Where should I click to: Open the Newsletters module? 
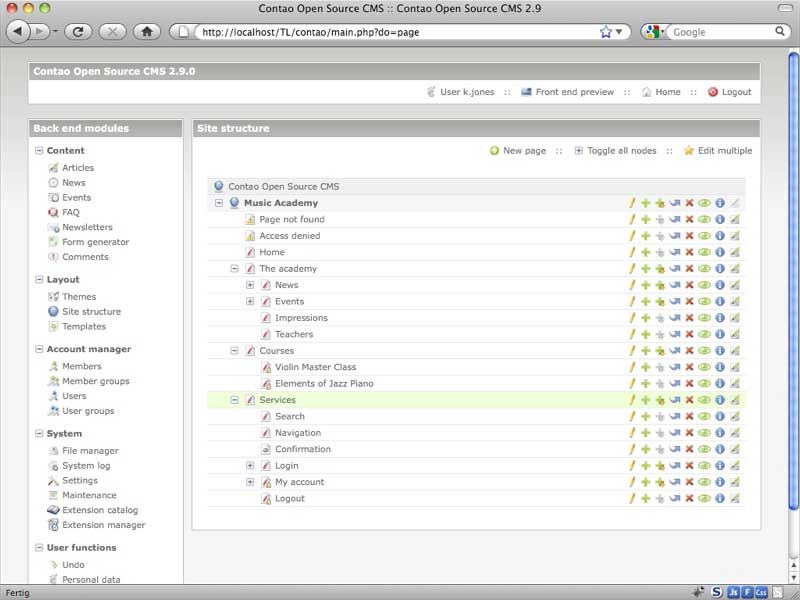pos(87,227)
